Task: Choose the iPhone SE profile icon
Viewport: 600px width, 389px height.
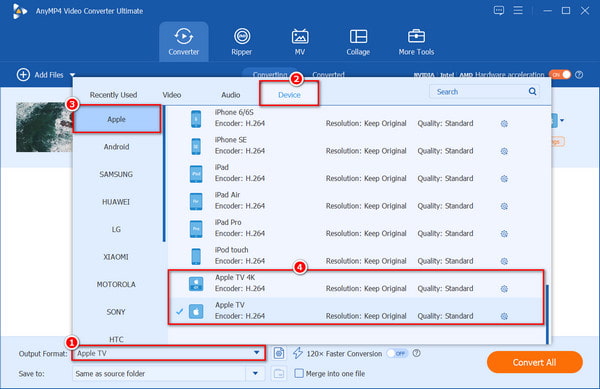Action: click(196, 146)
